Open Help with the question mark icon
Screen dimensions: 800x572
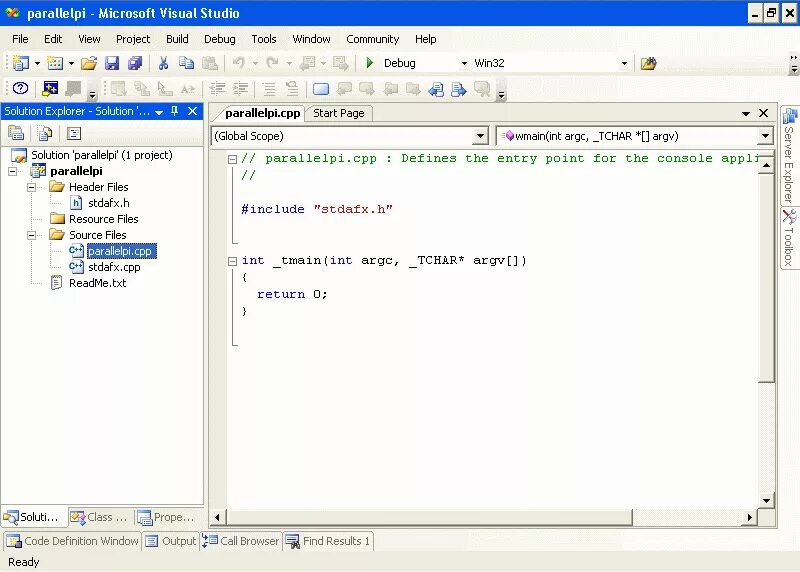20,88
